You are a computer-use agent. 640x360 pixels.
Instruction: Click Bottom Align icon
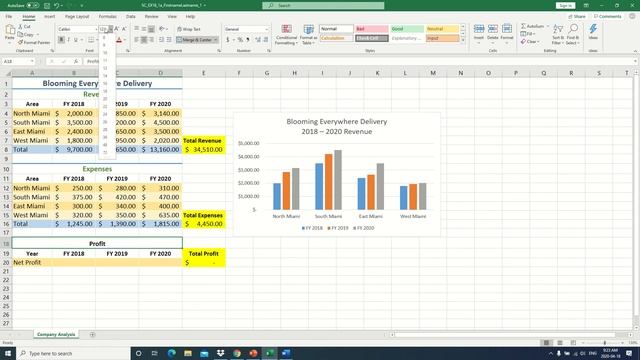click(x=151, y=29)
